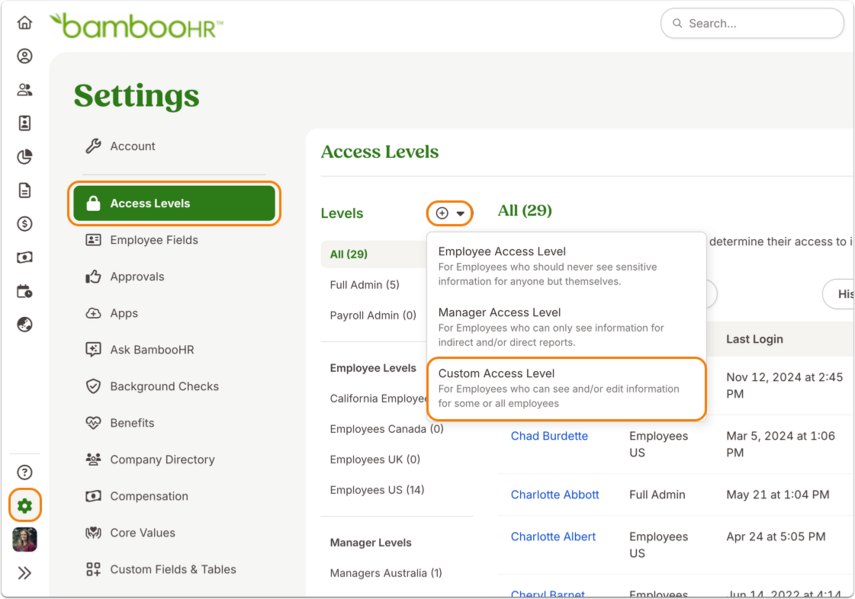The height and width of the screenshot is (599, 855).
Task: Click the Employee Fields card icon
Action: point(93,240)
